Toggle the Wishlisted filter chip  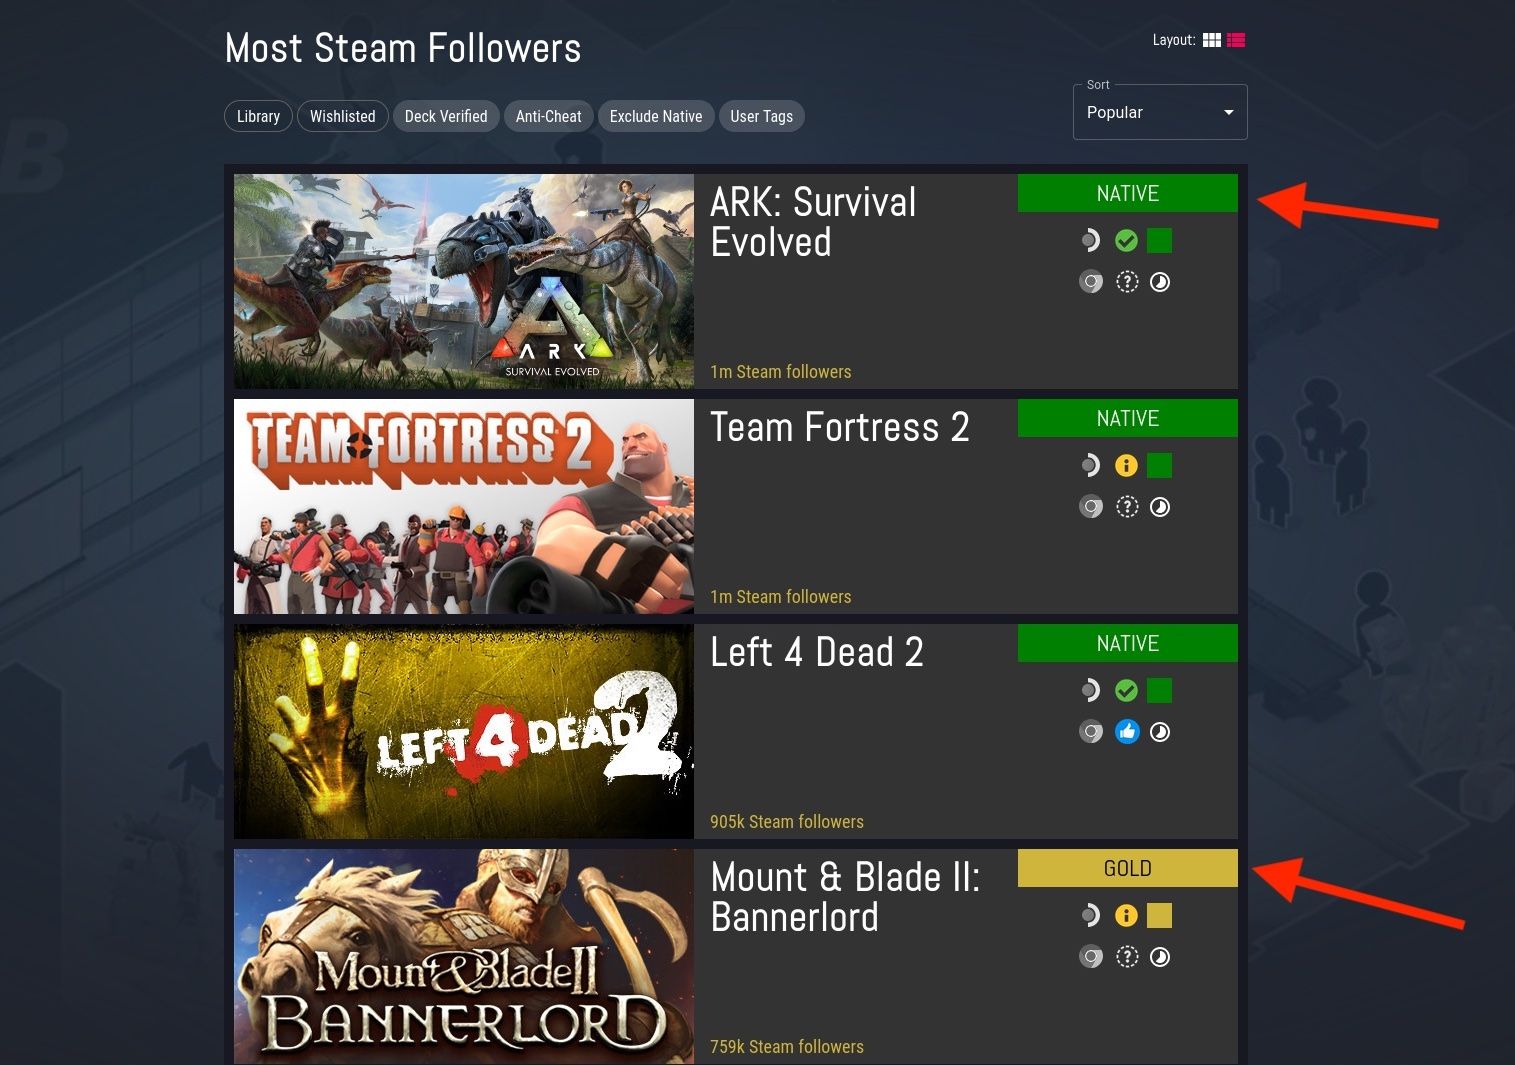[x=342, y=116]
